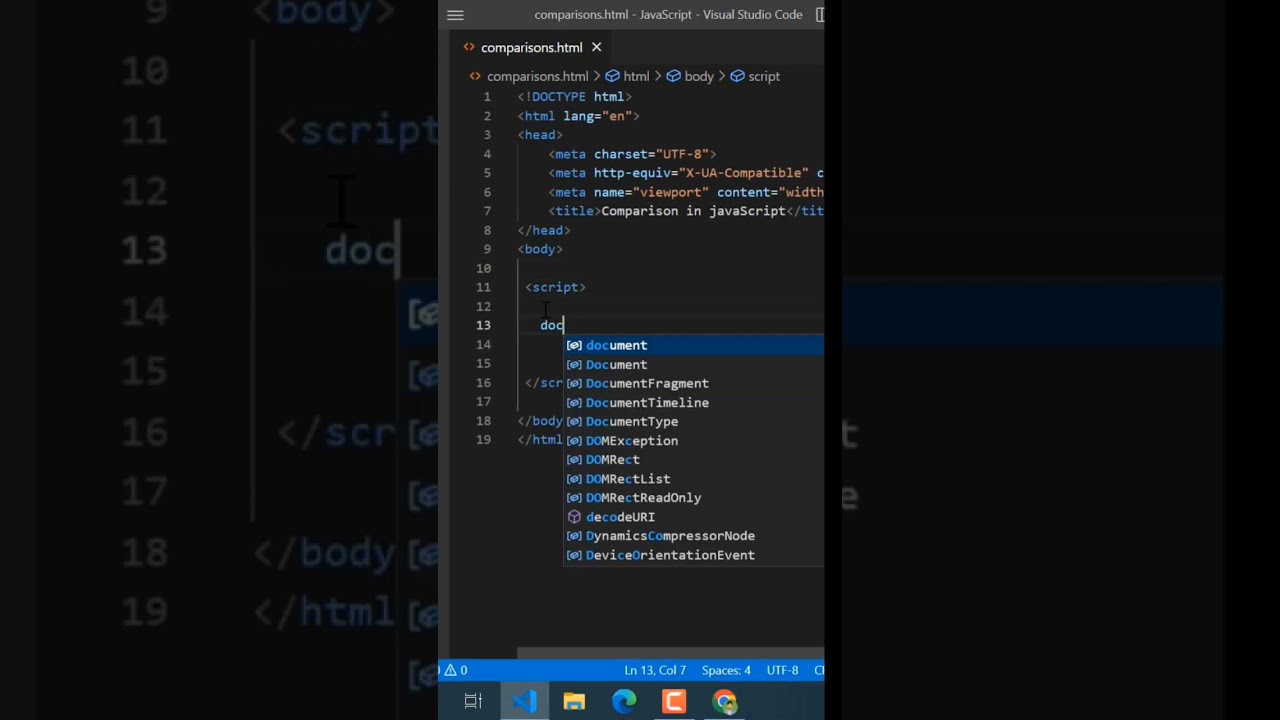
Task: Open Task View on the taskbar
Action: 473,702
